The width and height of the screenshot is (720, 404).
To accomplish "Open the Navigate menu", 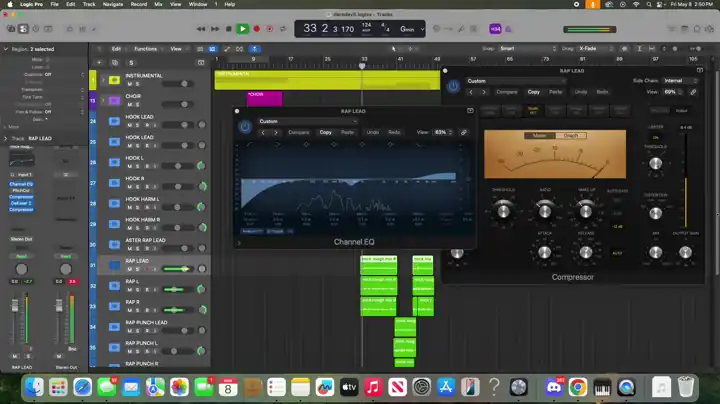I will click(113, 4).
